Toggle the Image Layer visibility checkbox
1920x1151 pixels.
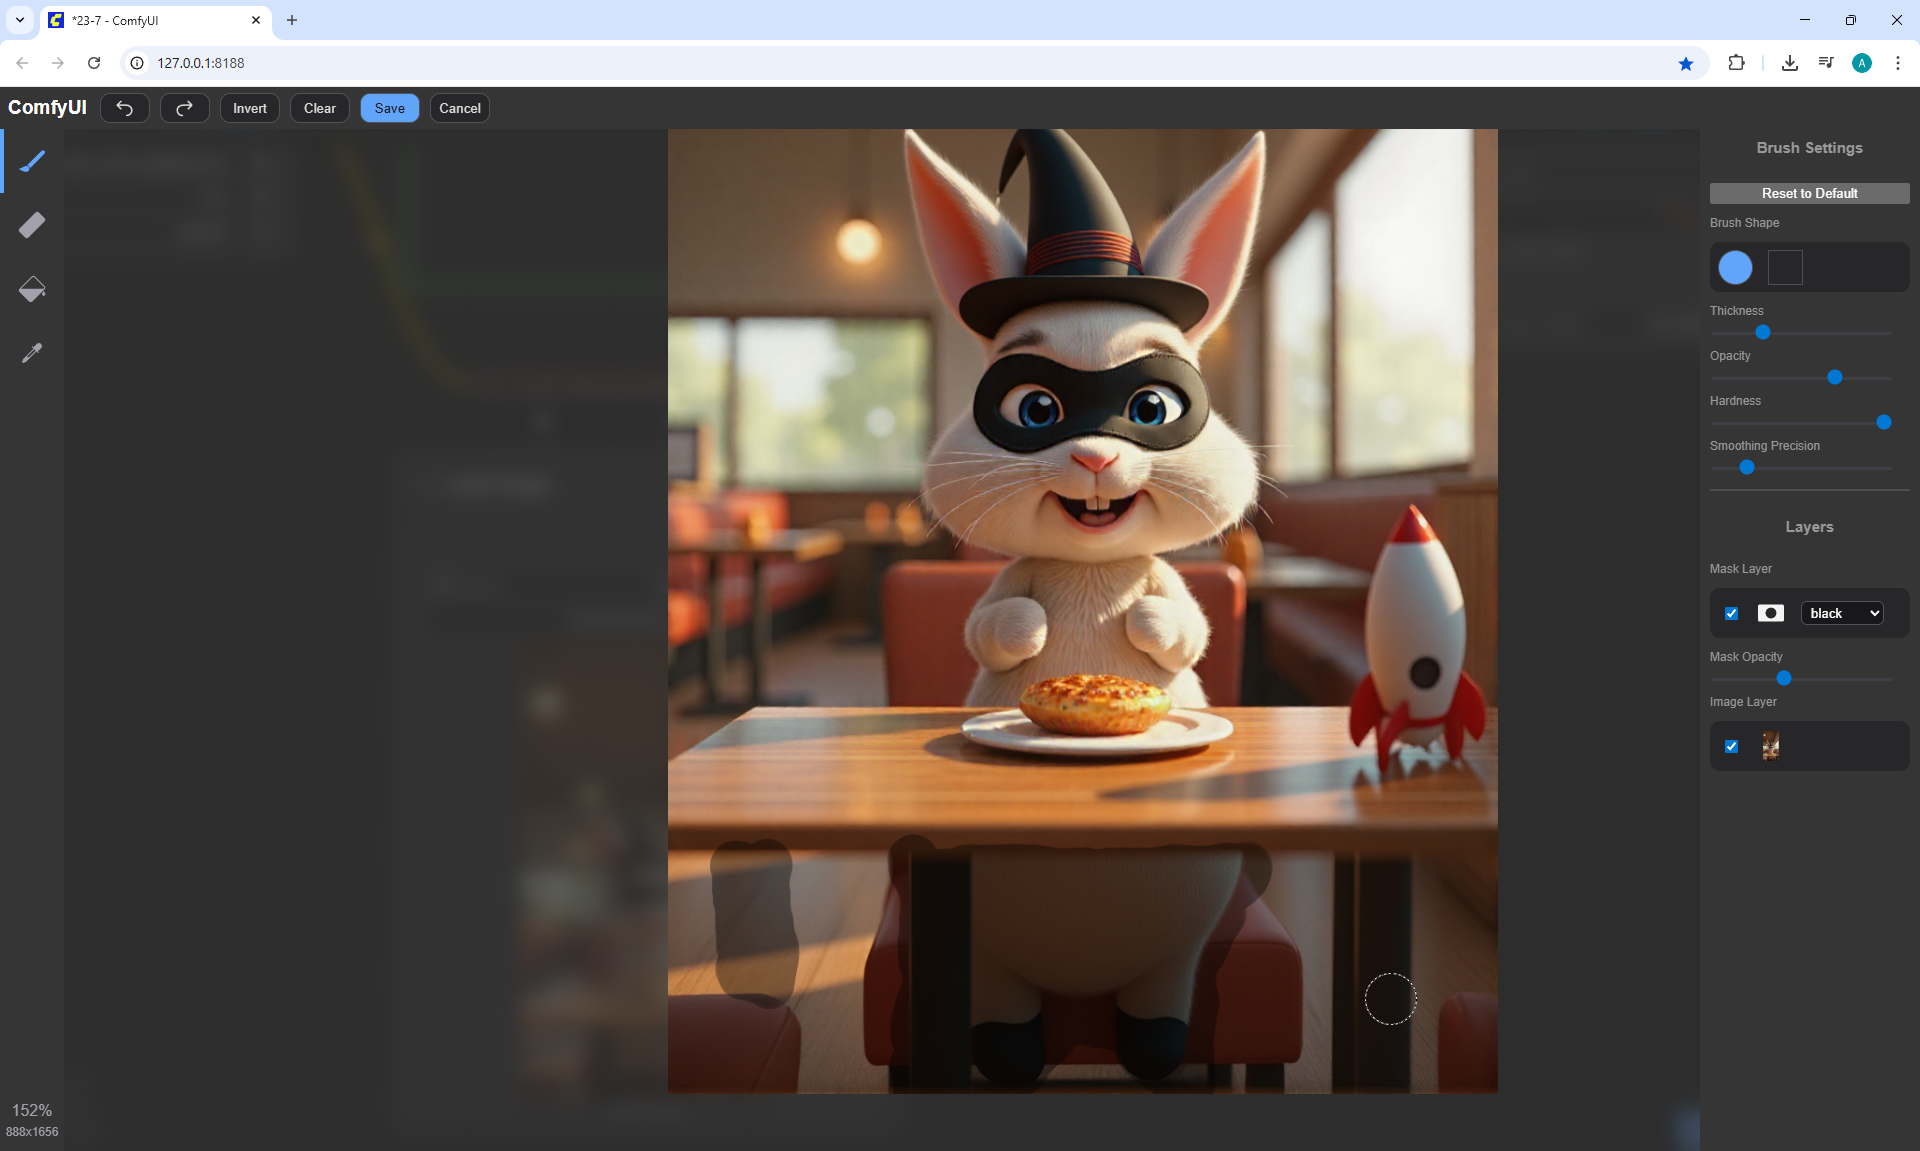[1732, 746]
